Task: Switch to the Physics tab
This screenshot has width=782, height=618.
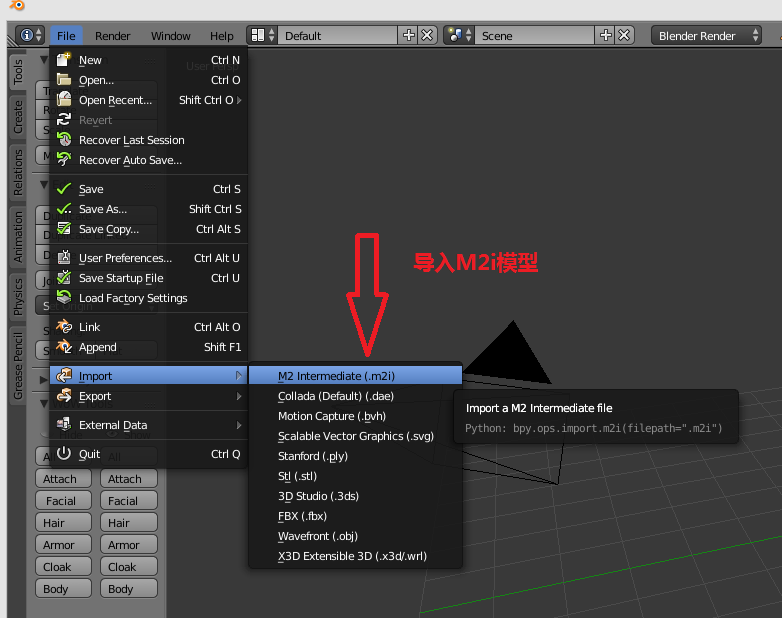Action: (18, 297)
